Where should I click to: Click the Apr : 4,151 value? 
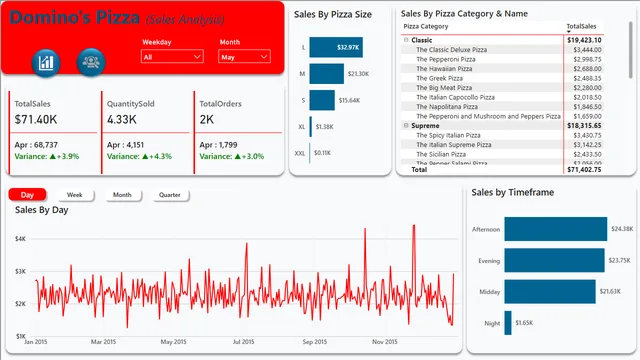click(125, 145)
